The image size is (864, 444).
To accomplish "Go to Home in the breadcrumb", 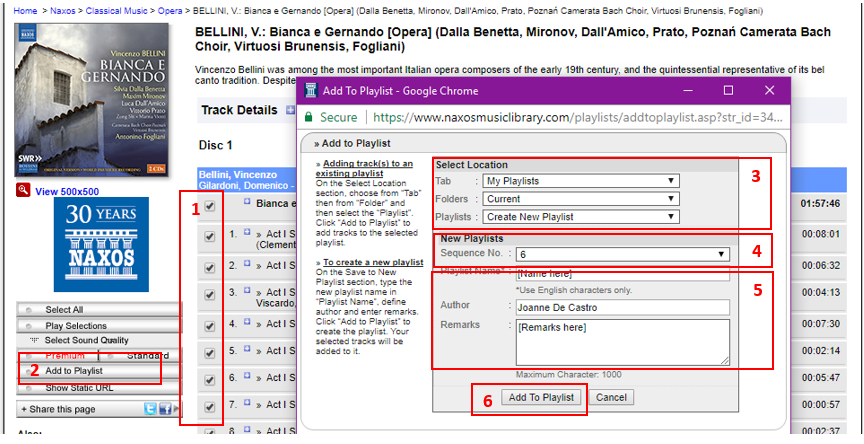I will pyautogui.click(x=25, y=11).
